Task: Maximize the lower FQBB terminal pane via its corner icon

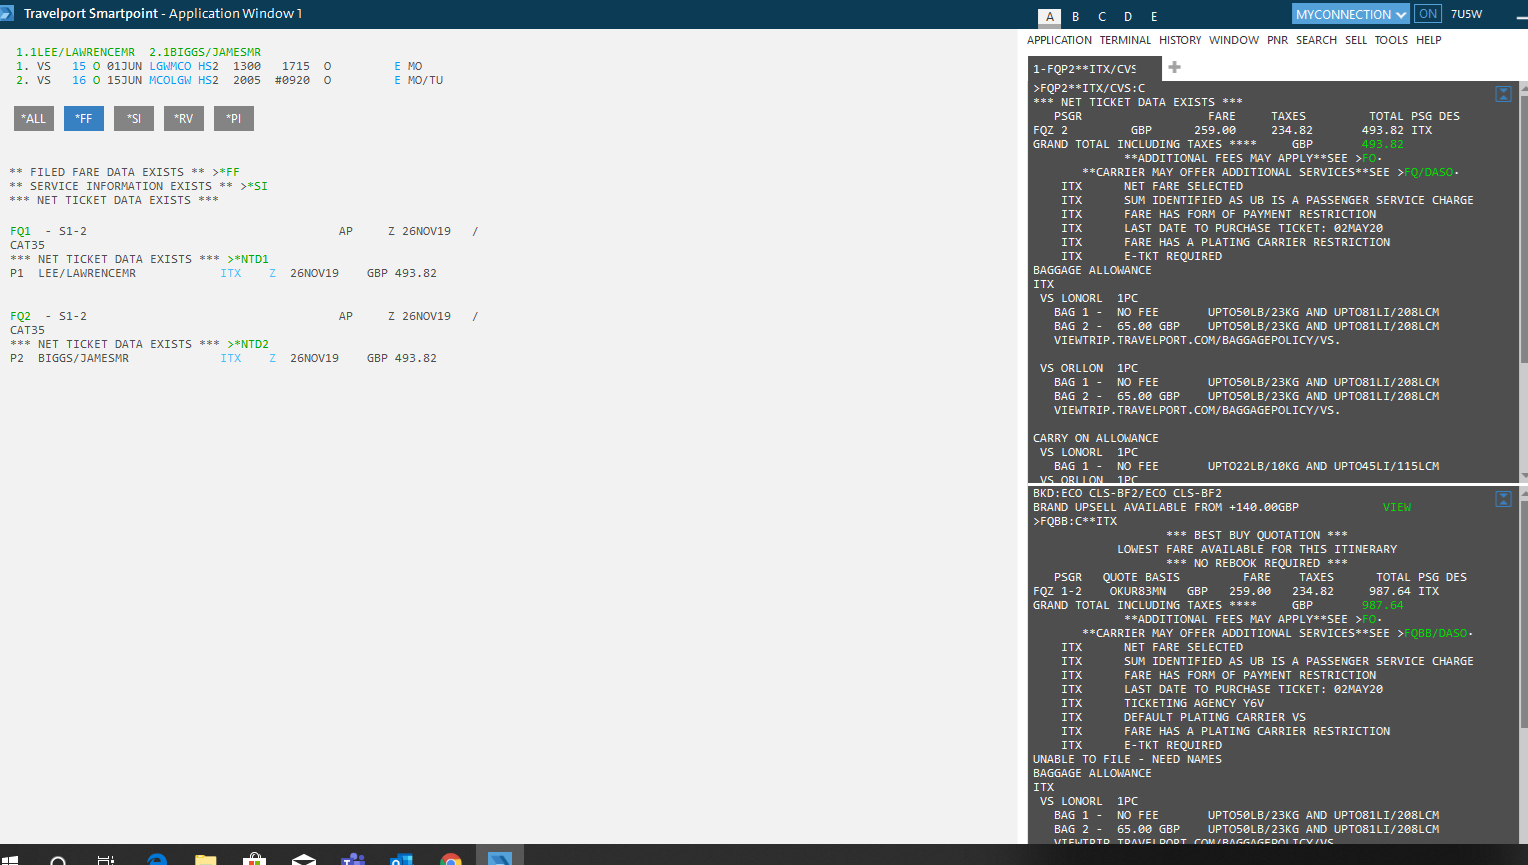Action: pyautogui.click(x=1503, y=499)
